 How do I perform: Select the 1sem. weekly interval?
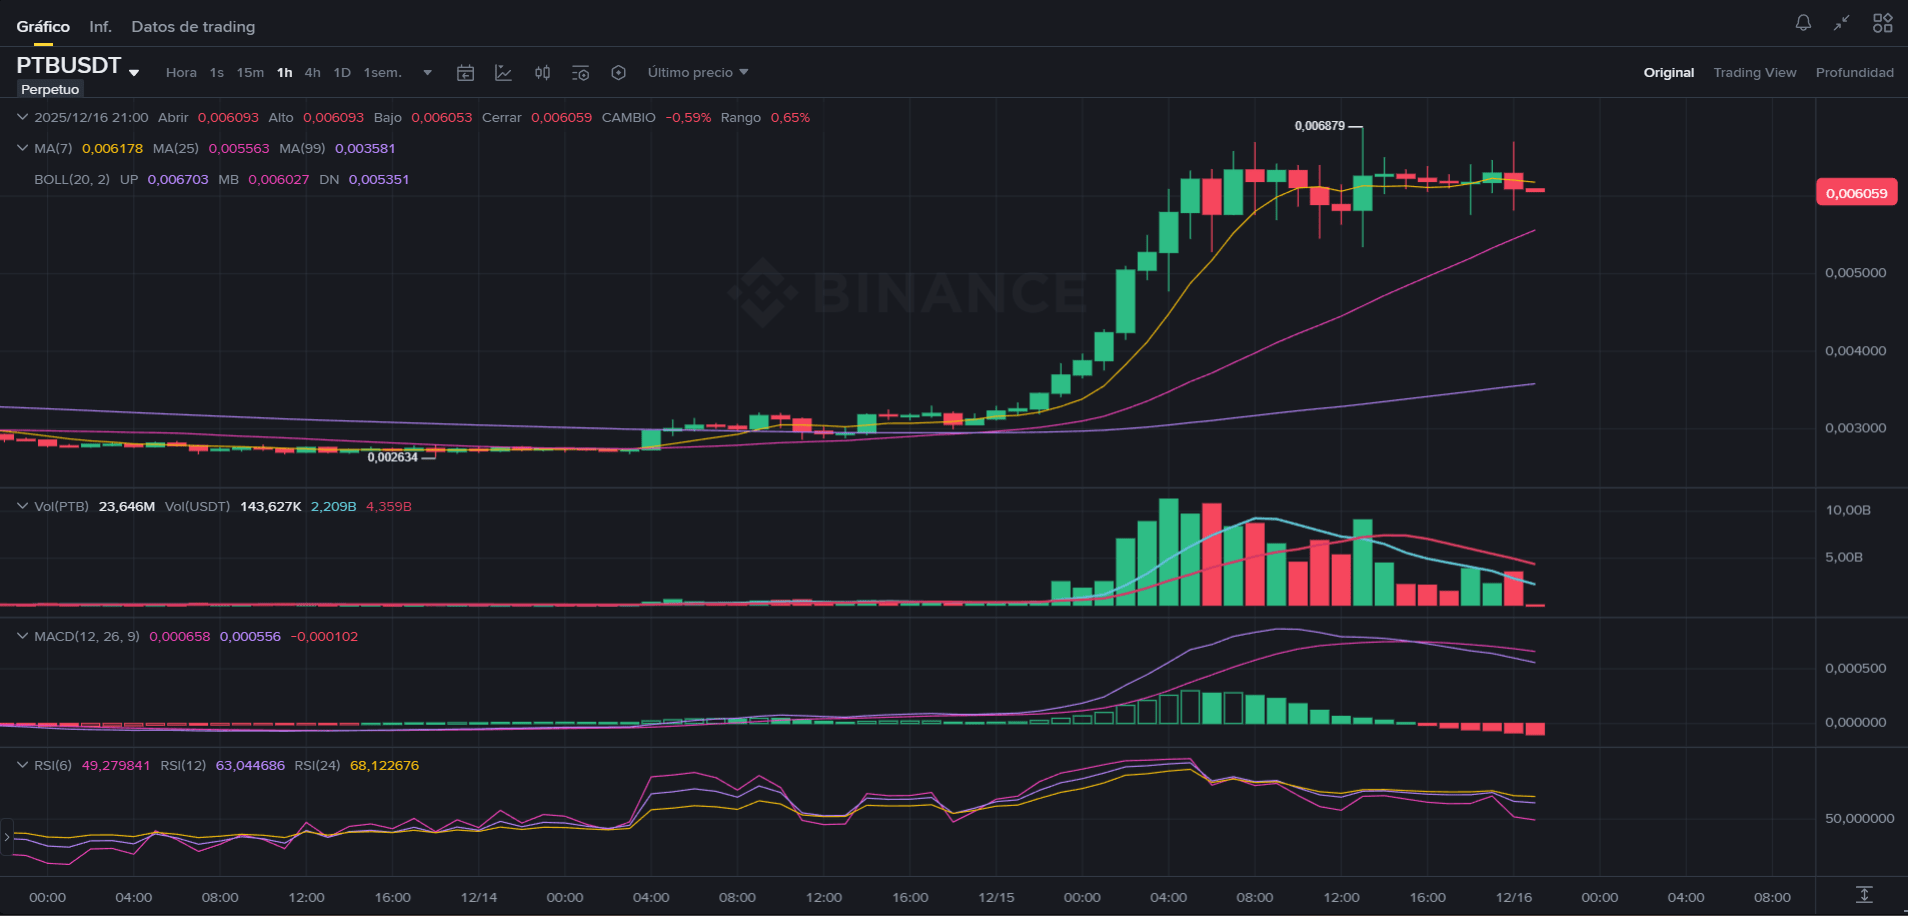click(382, 73)
